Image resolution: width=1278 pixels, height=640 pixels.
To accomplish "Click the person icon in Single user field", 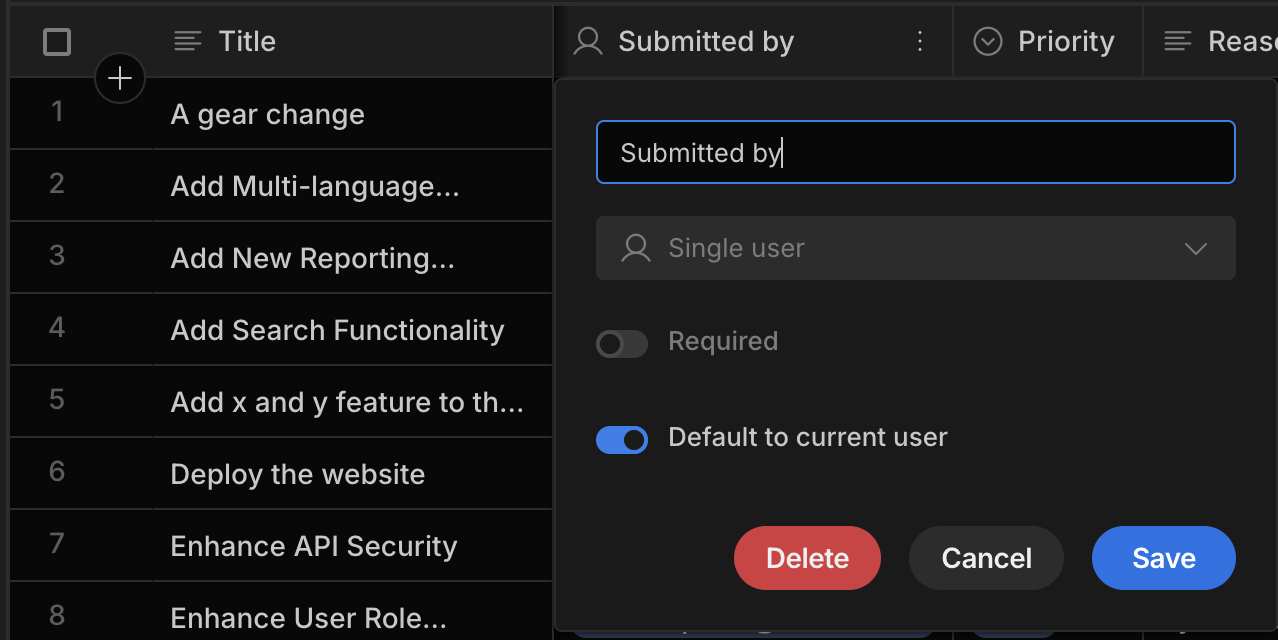I will pos(636,248).
